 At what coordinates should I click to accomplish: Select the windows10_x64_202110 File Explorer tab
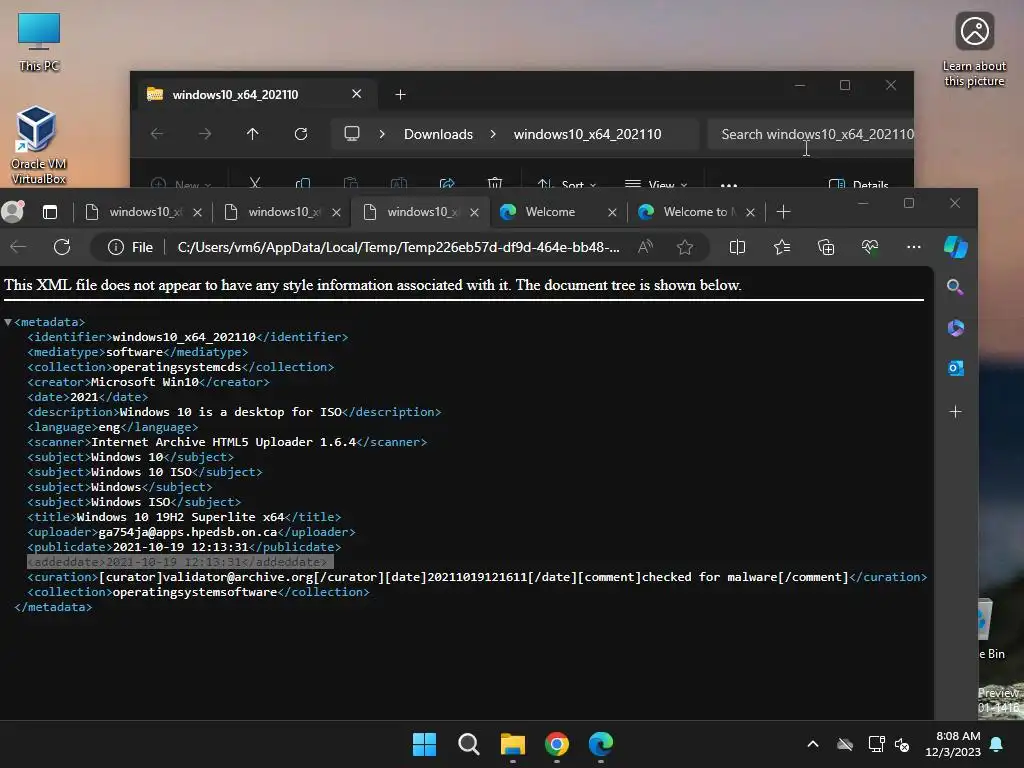click(255, 95)
